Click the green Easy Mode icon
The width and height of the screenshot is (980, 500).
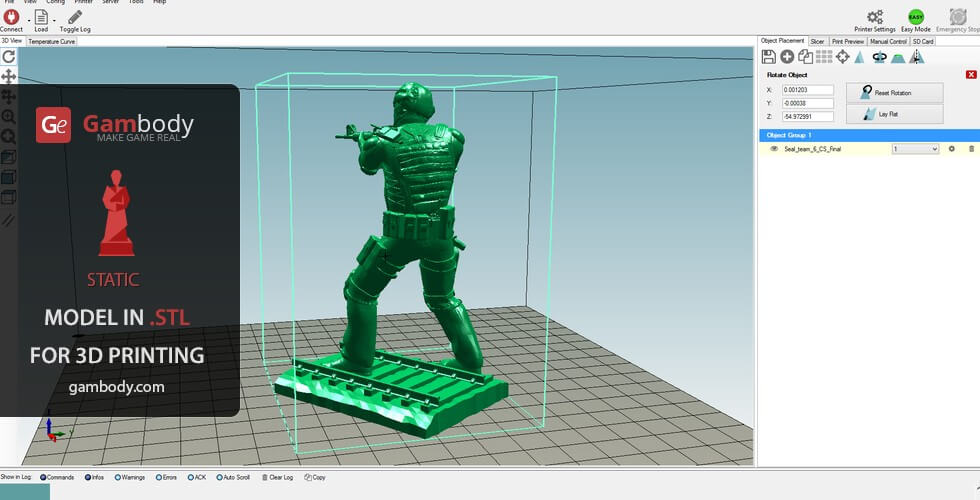915,17
